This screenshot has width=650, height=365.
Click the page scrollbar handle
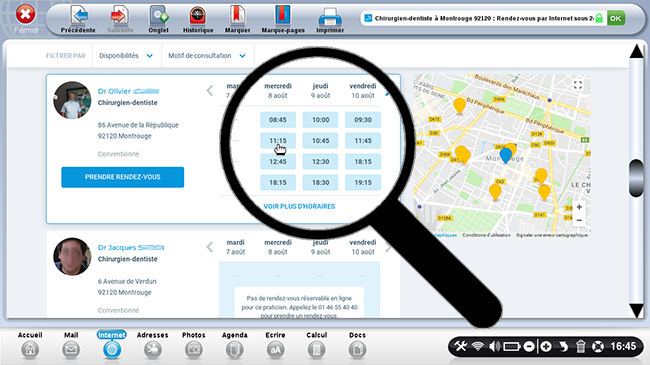coord(636,178)
